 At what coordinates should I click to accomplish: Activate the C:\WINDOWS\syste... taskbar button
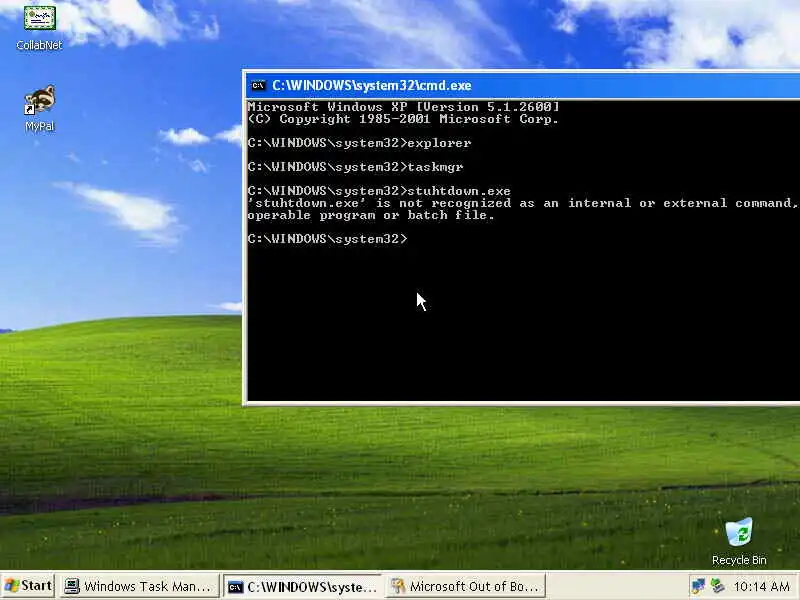[302, 587]
